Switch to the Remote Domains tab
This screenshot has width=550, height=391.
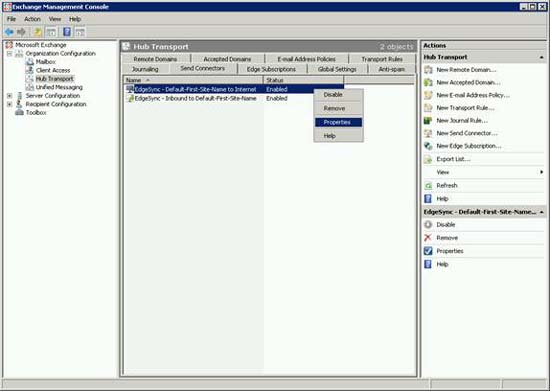click(155, 59)
